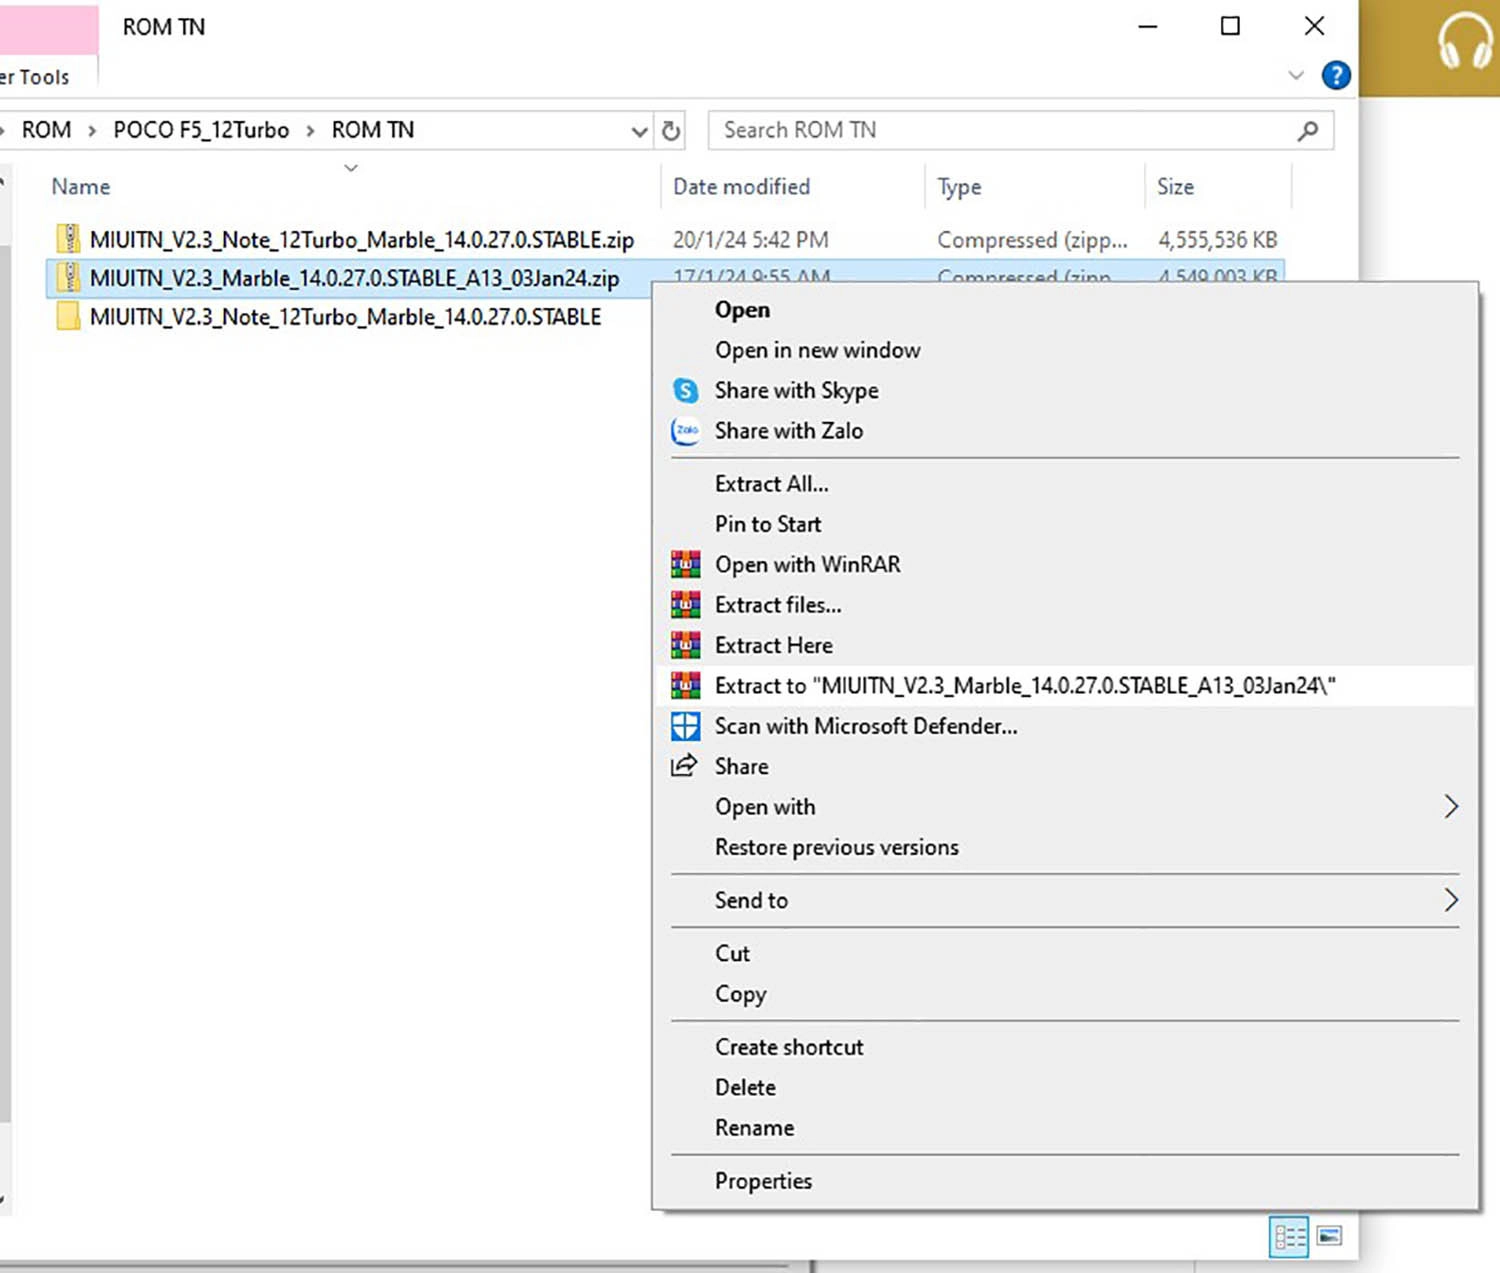Click the pink contextual tab header
Screen dimensions: 1500x1273
[49, 30]
